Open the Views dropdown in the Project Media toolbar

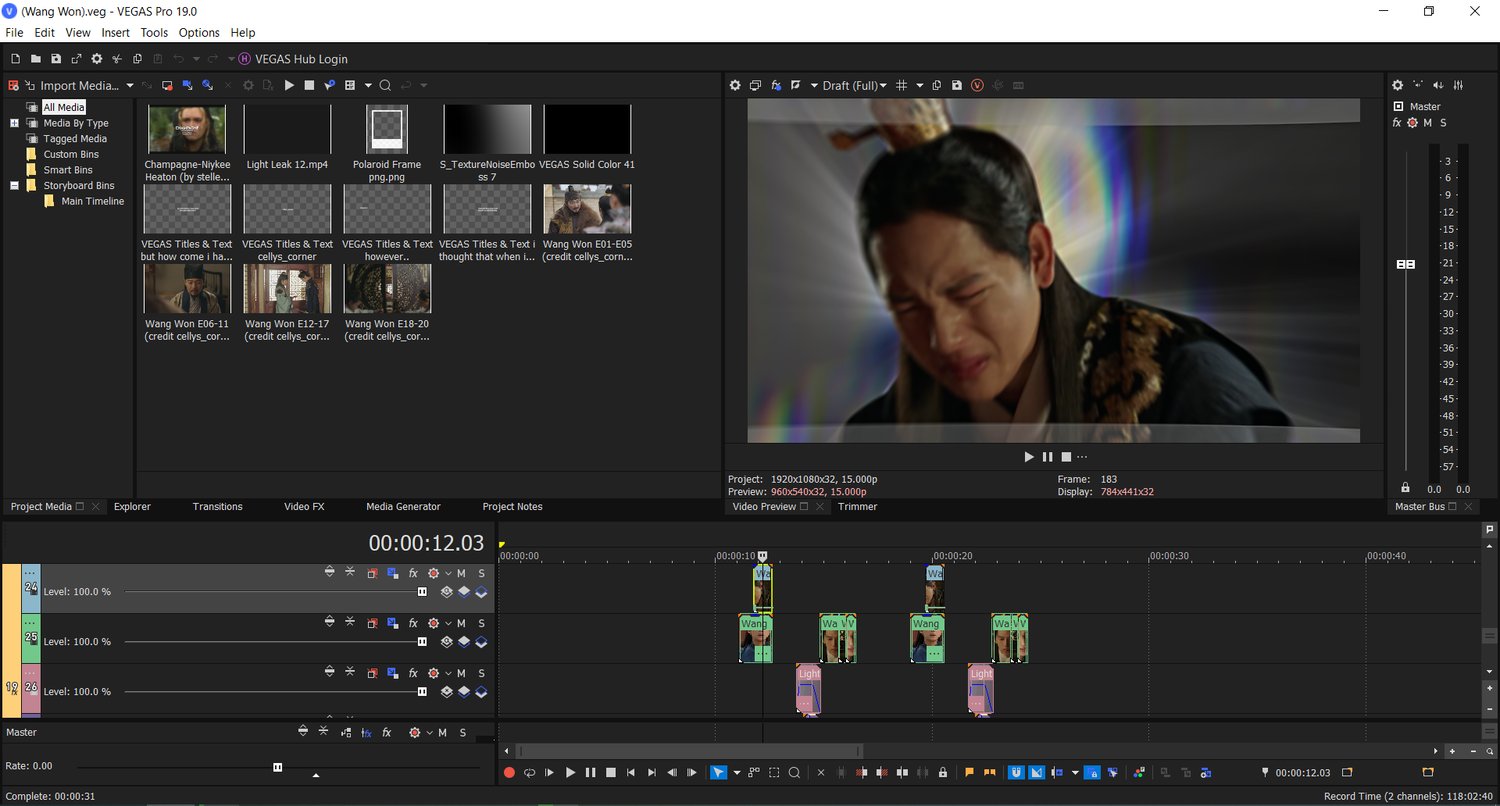[368, 86]
